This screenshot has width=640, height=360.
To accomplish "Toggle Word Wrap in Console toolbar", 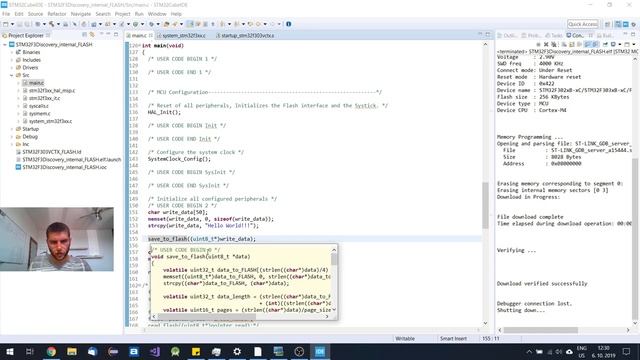I will point(579,44).
